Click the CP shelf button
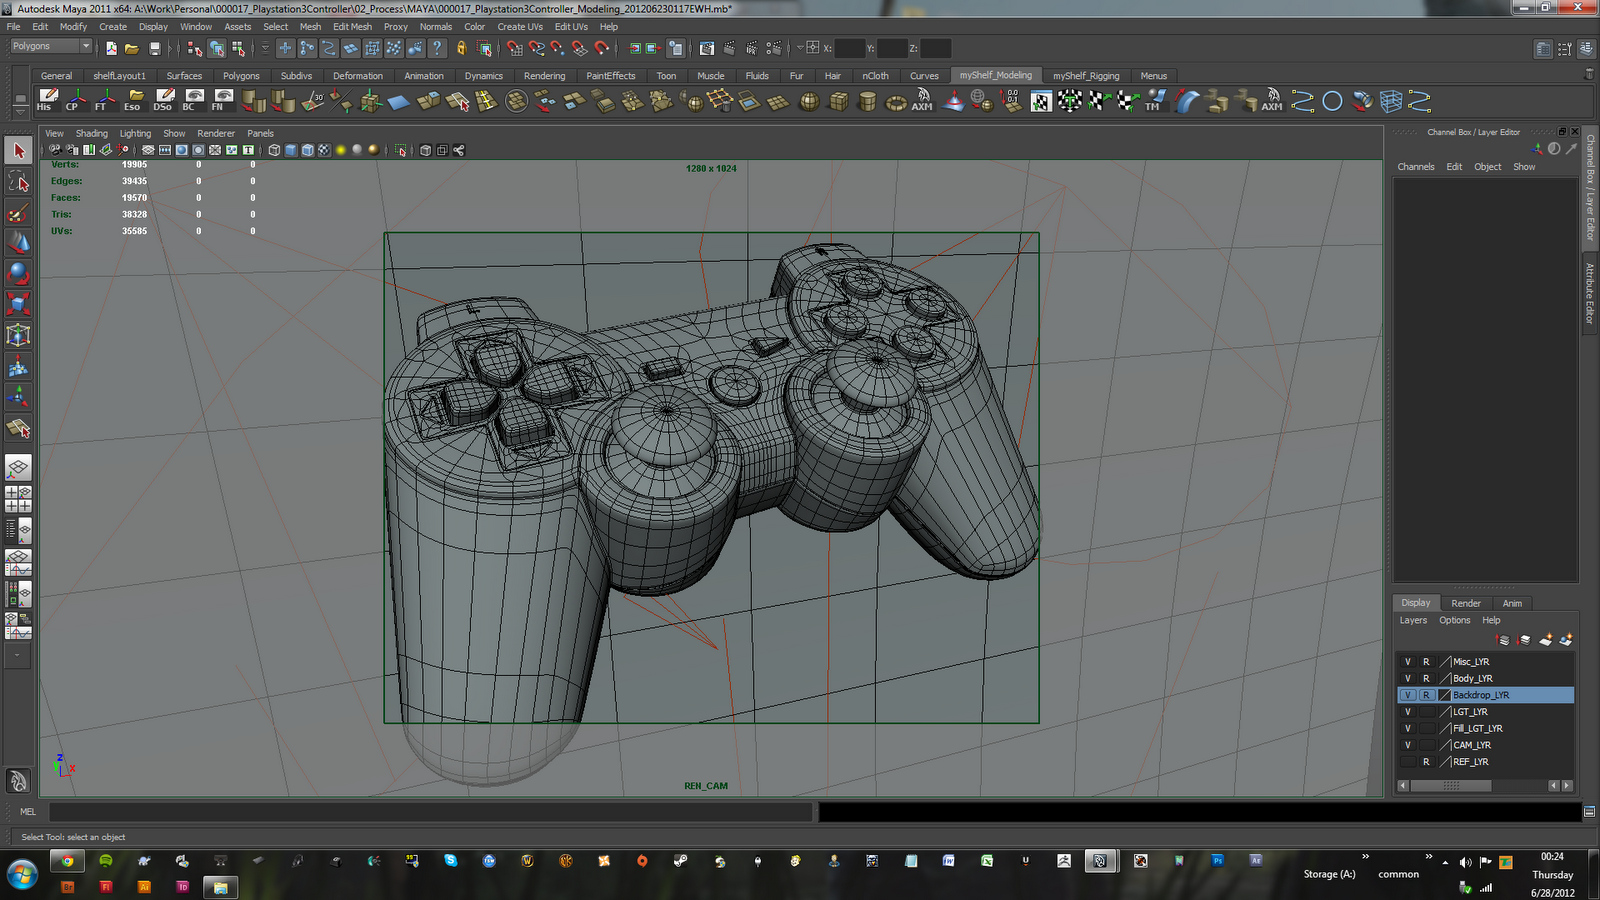This screenshot has height=900, width=1600. point(75,100)
